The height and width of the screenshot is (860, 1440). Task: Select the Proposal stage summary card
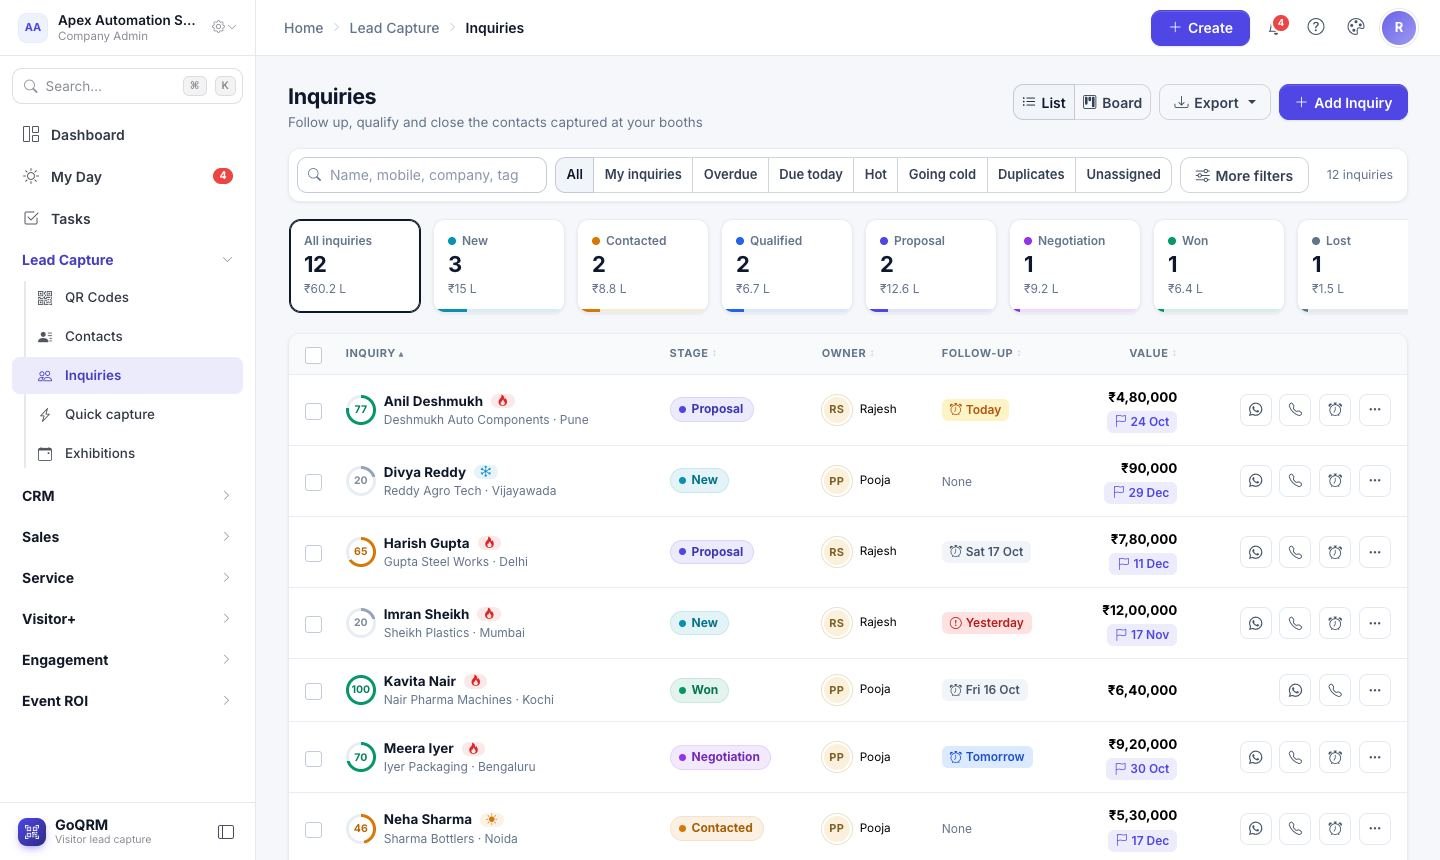pyautogui.click(x=930, y=266)
